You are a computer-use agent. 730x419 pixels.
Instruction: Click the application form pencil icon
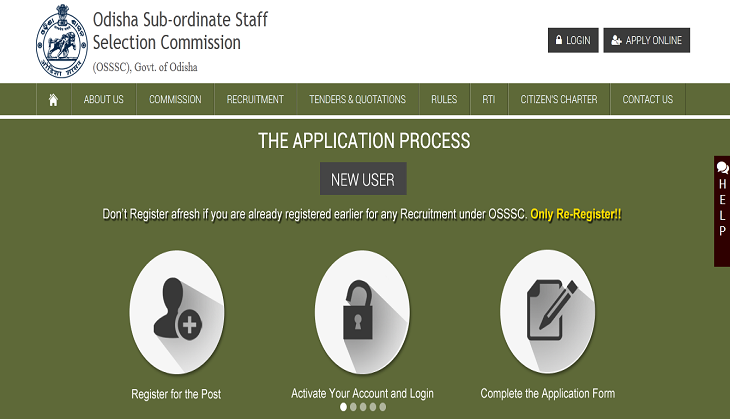coord(548,311)
